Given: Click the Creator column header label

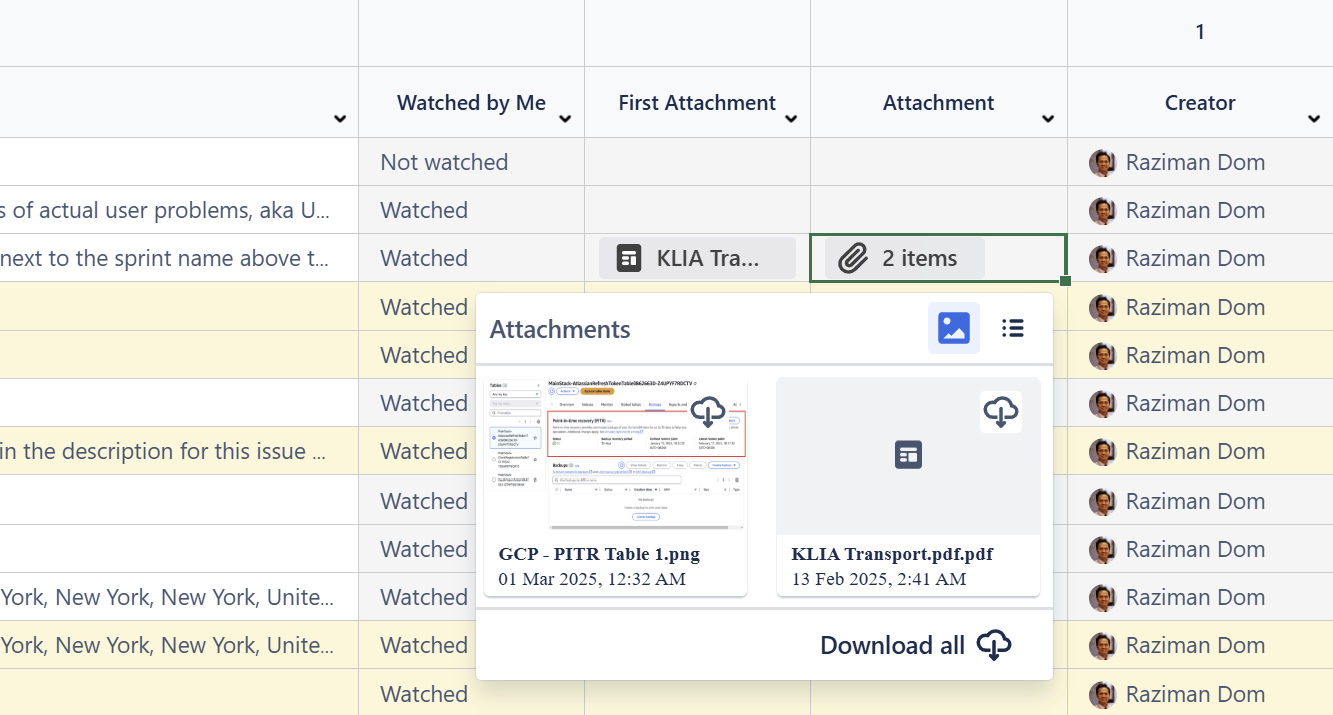Looking at the screenshot, I should point(1199,103).
